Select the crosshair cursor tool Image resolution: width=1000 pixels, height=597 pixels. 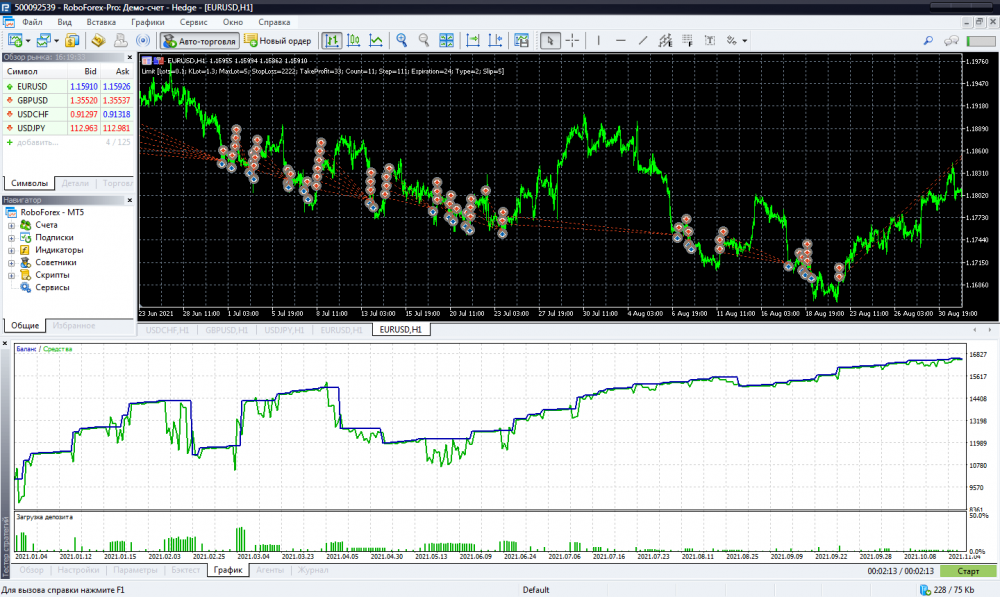[572, 41]
